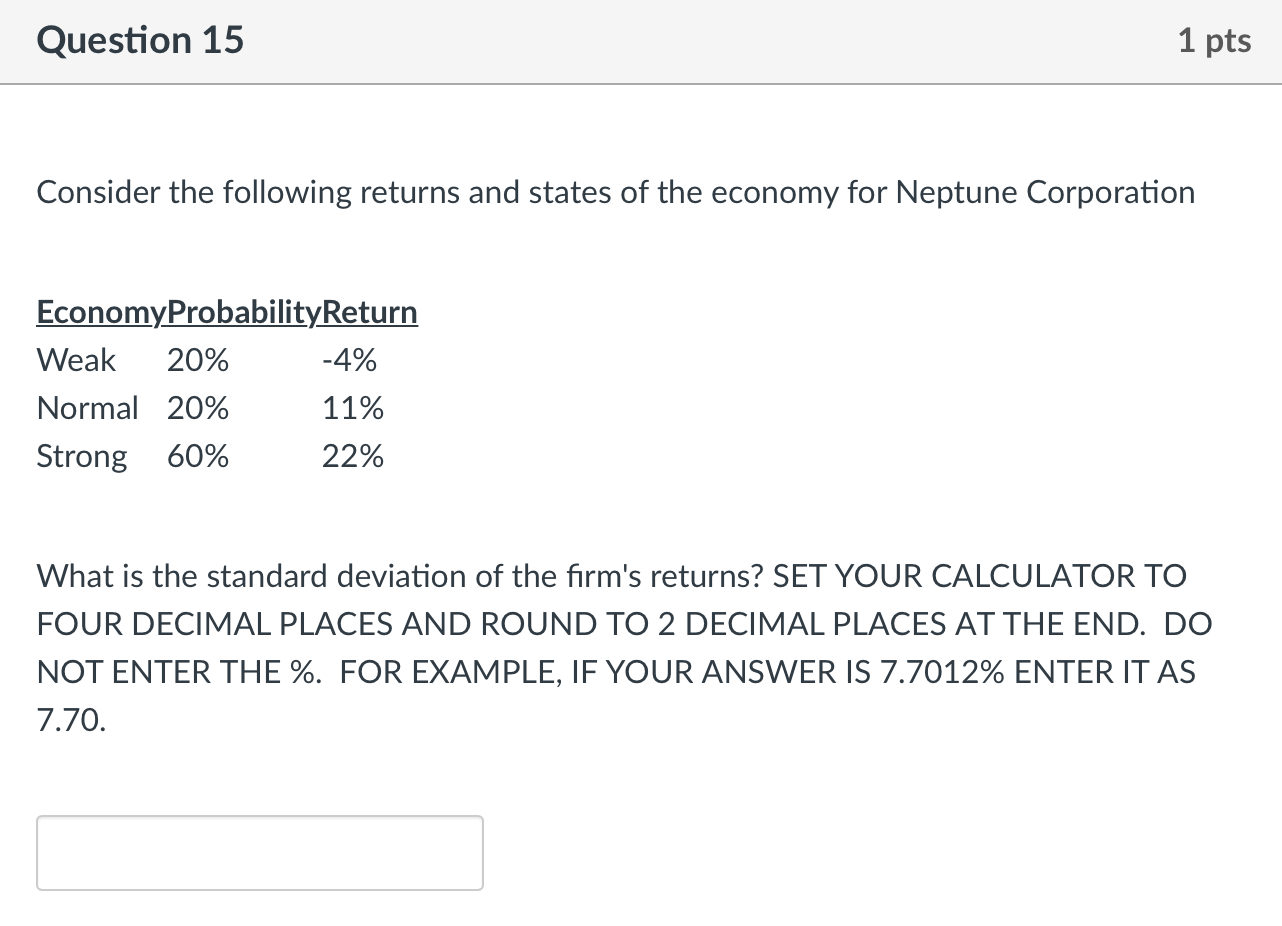Select the Weak economy row label
This screenshot has height=926, width=1282.
76,360
